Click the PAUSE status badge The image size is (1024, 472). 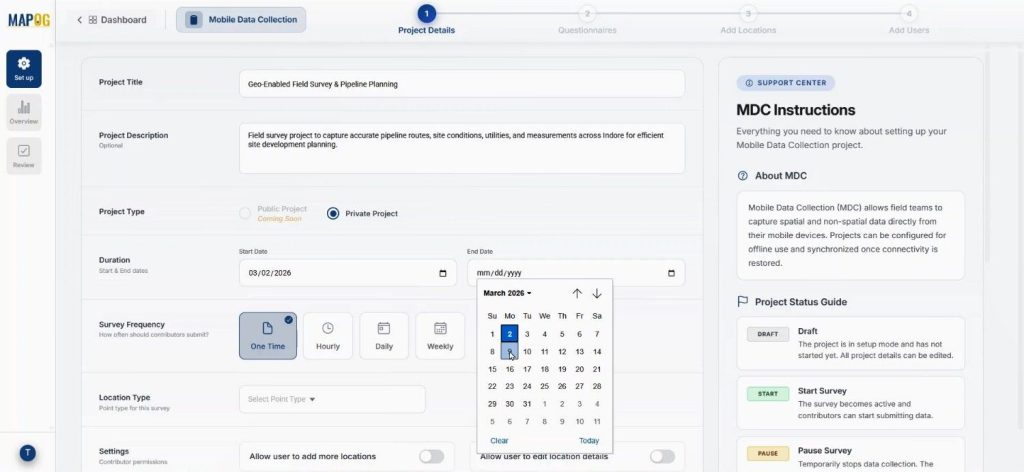point(768,453)
